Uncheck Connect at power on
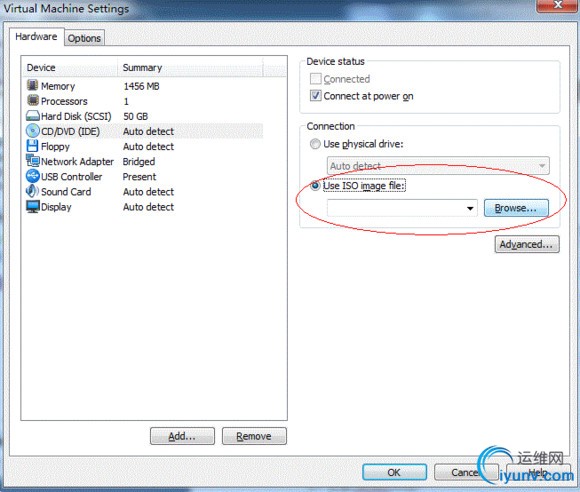 coord(316,96)
